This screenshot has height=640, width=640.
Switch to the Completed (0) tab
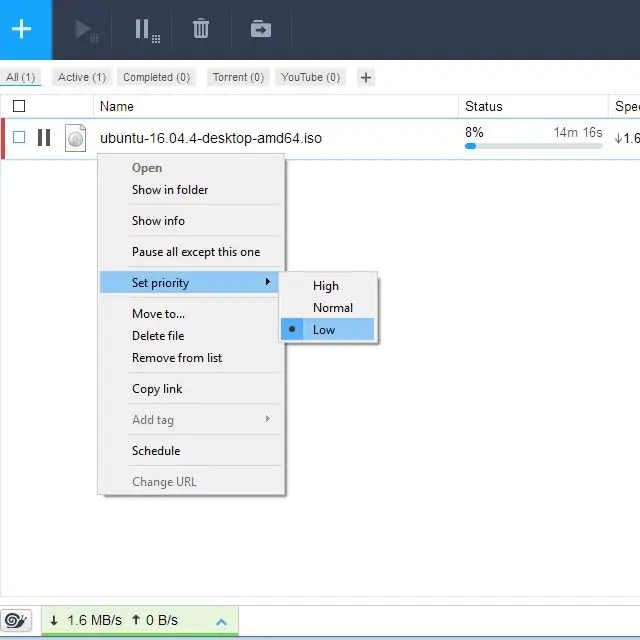click(x=157, y=77)
